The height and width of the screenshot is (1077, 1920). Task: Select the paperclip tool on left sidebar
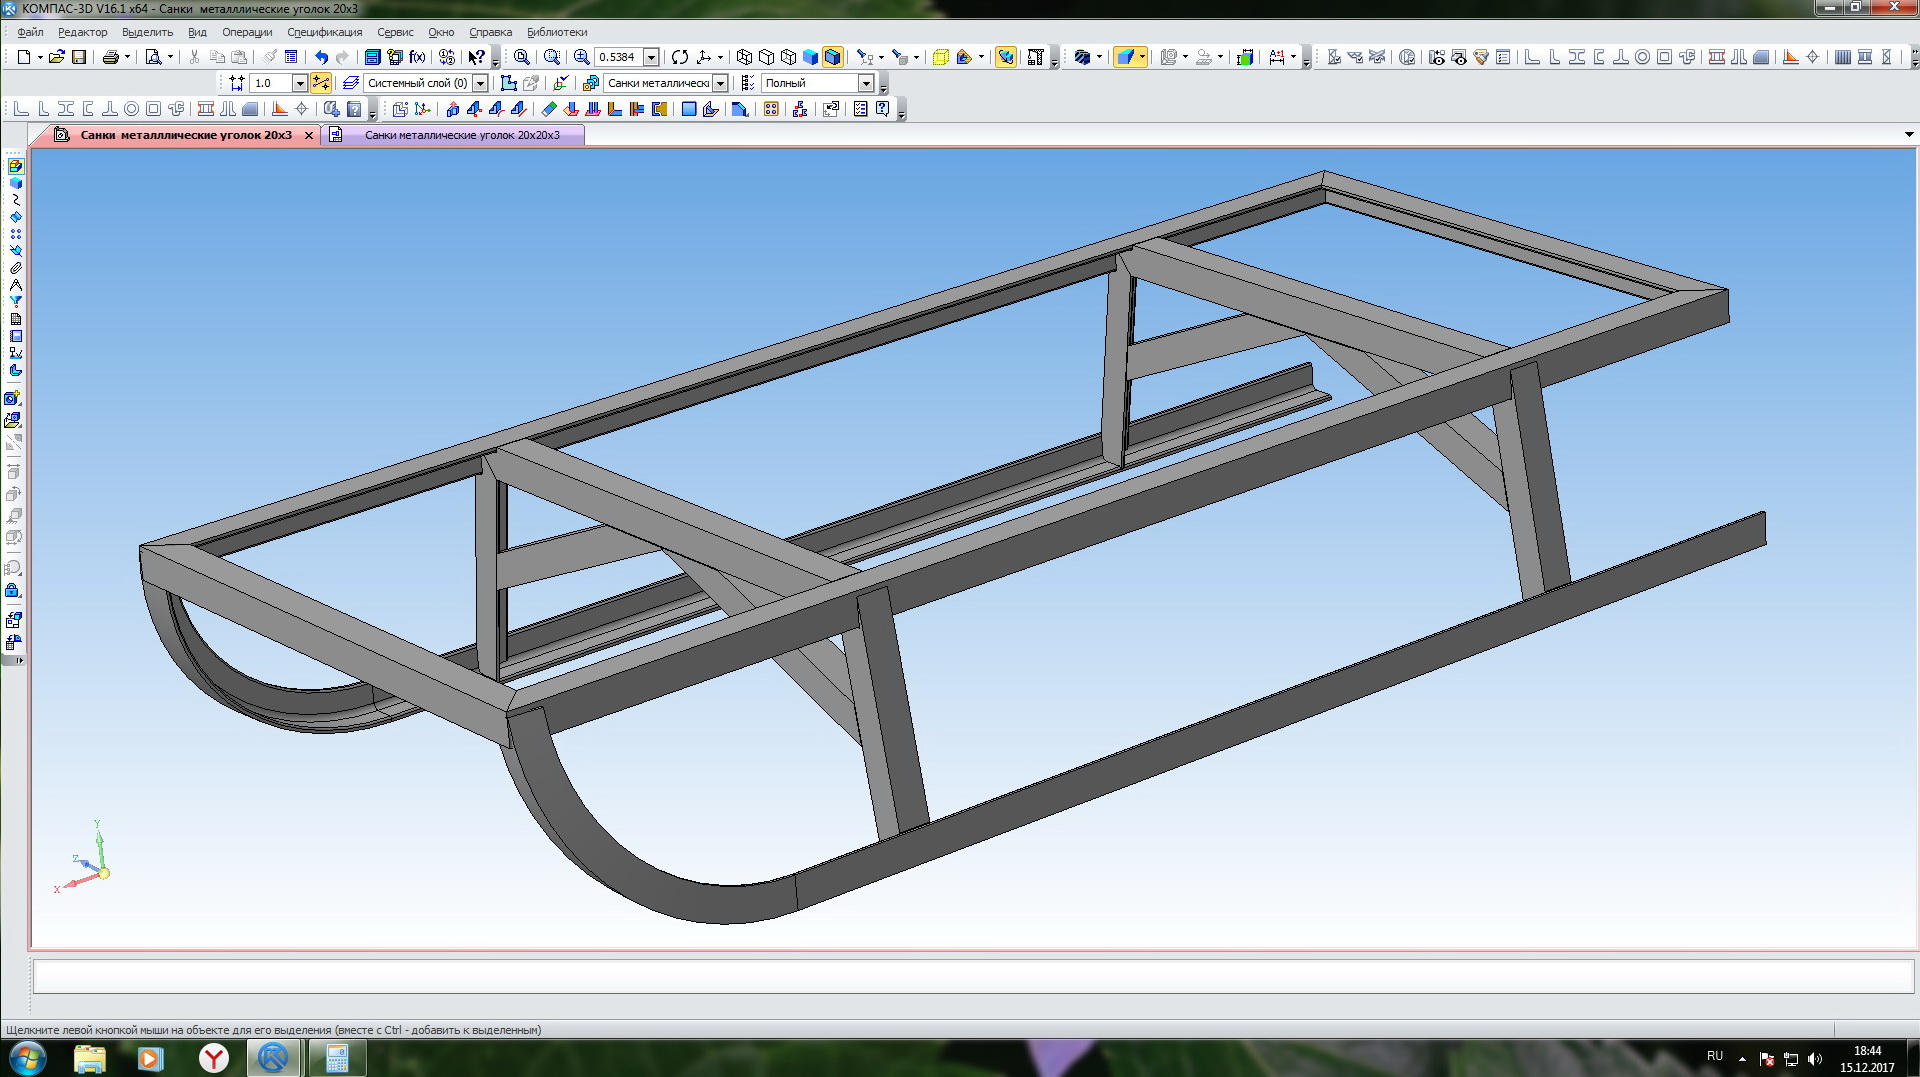tap(15, 268)
